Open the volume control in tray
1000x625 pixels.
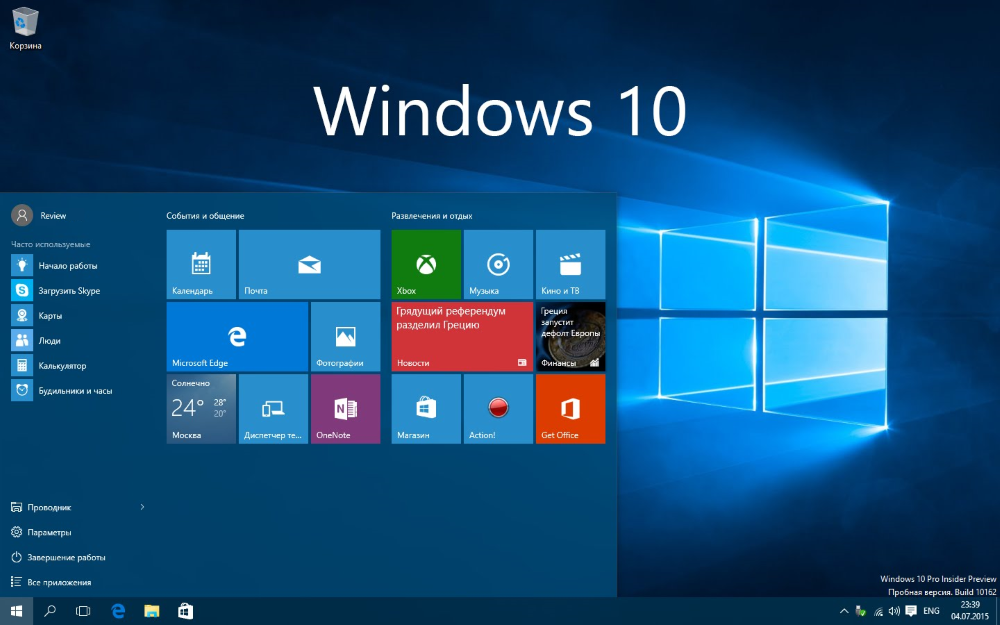(x=893, y=610)
